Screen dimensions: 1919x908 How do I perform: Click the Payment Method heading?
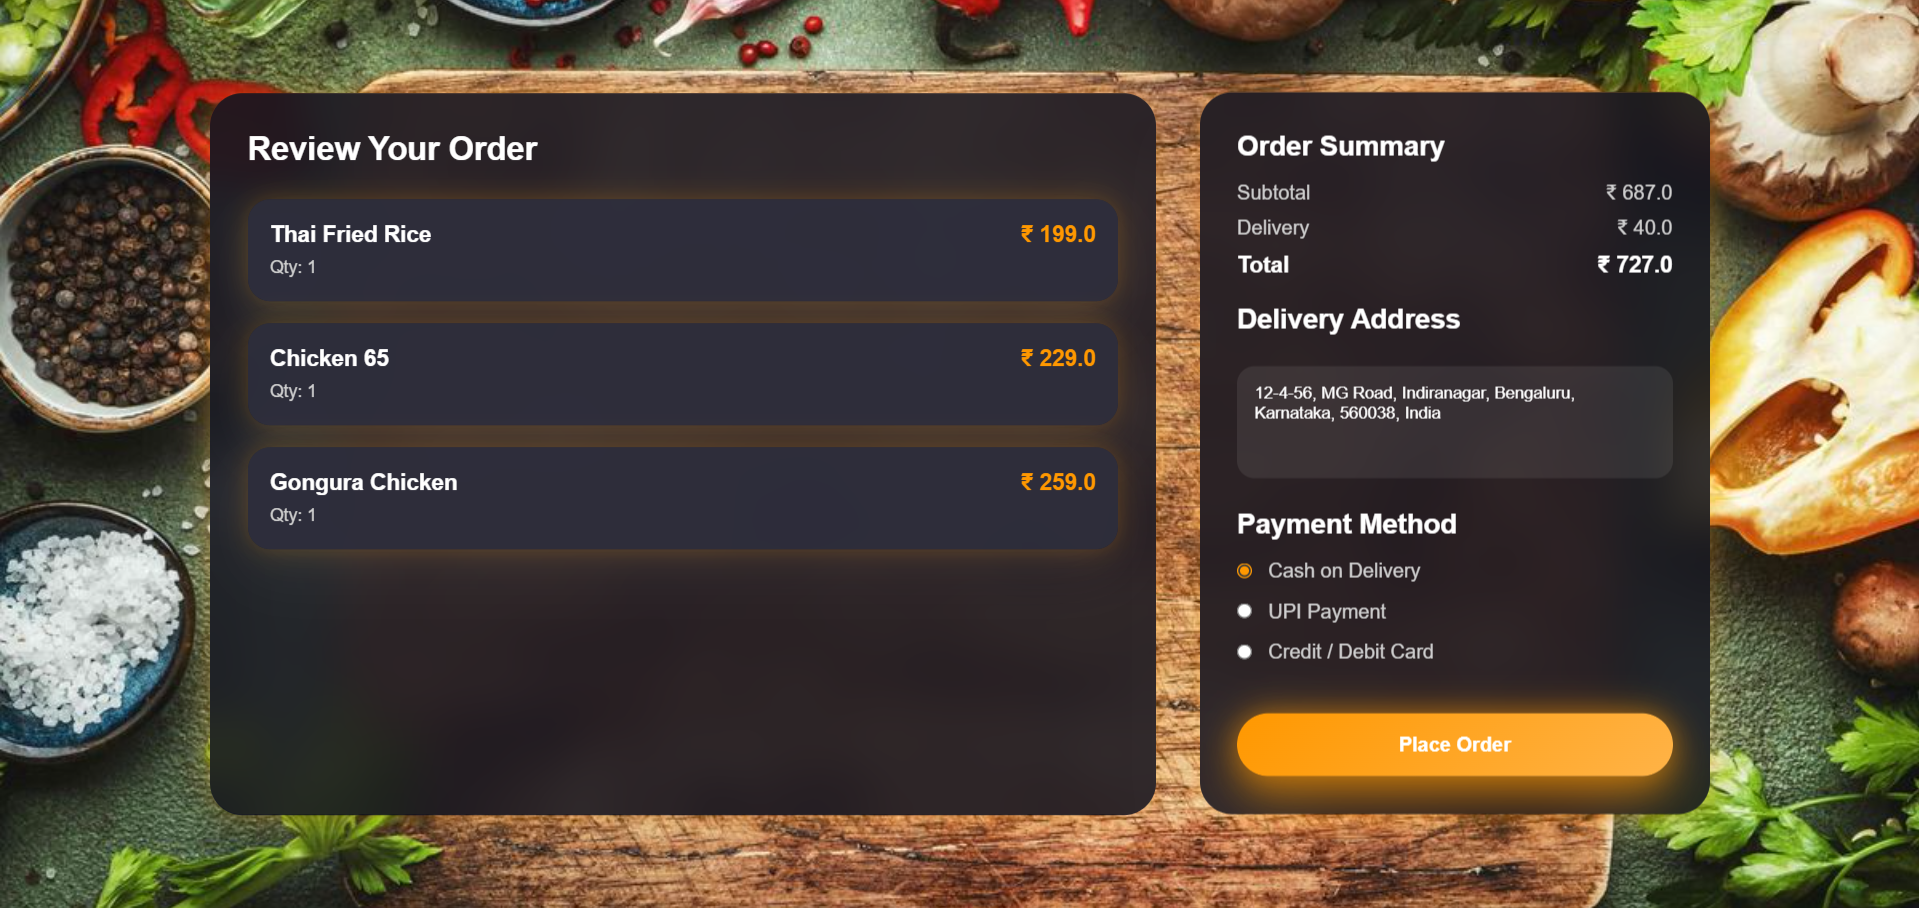(x=1346, y=523)
